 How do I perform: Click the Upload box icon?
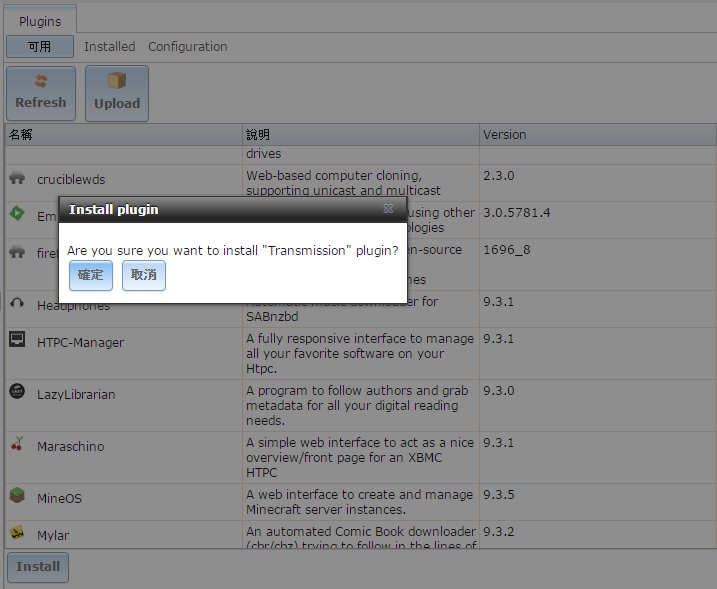coord(117,80)
